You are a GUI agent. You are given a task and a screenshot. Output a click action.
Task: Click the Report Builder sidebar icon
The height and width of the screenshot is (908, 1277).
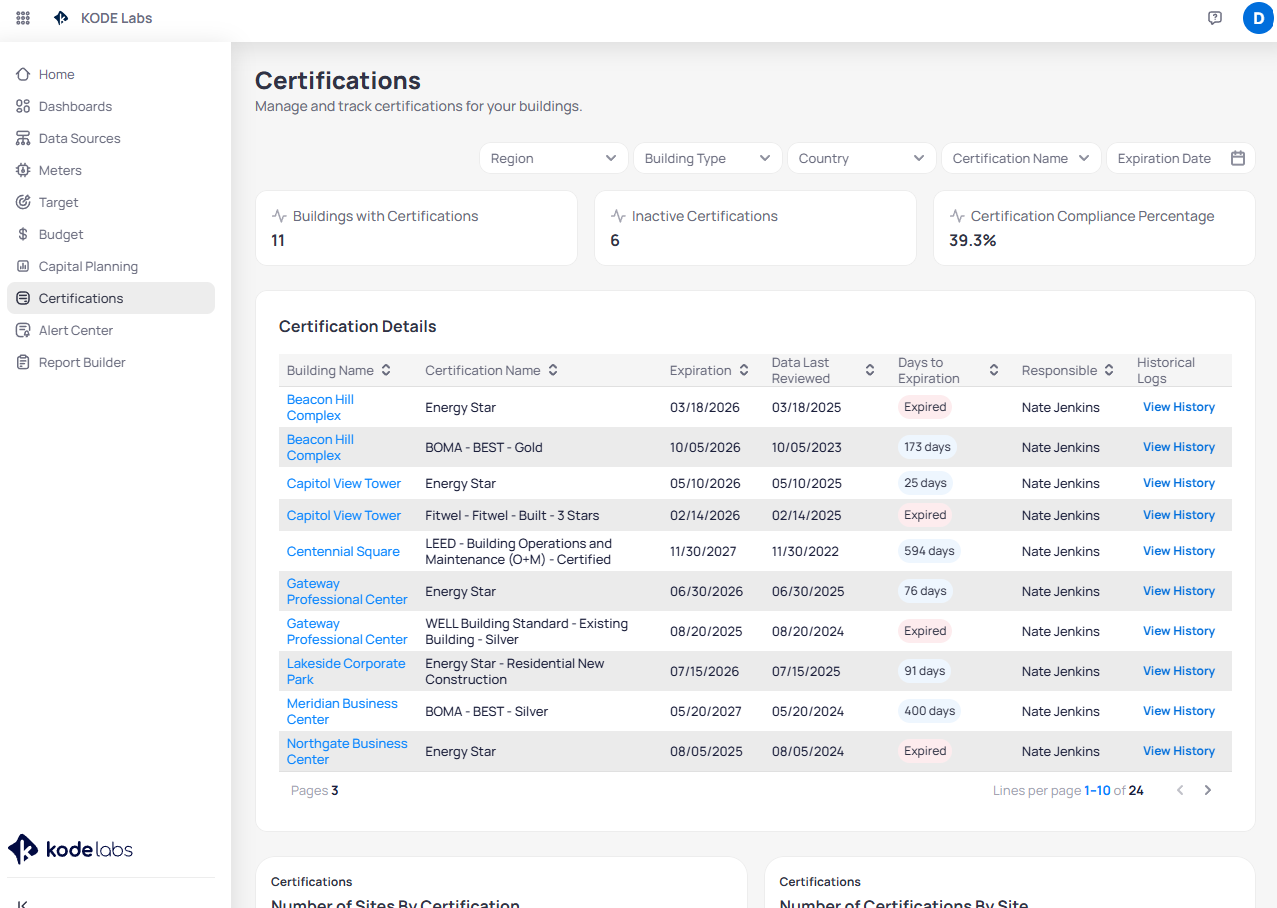coord(23,362)
